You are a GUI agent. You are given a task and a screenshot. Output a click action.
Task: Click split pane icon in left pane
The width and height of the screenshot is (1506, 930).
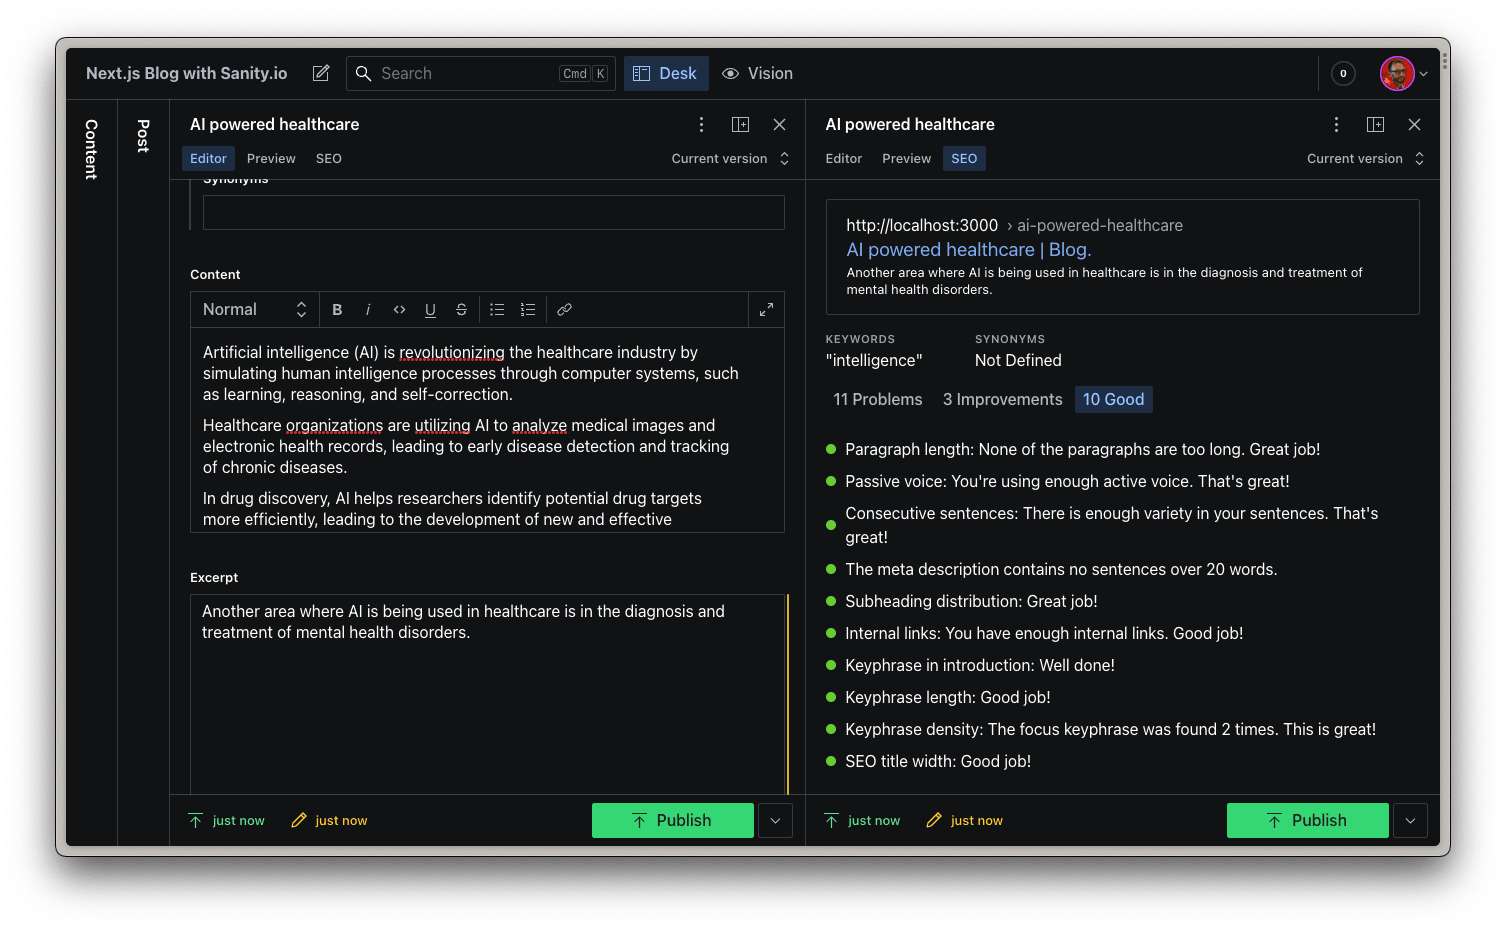click(740, 124)
